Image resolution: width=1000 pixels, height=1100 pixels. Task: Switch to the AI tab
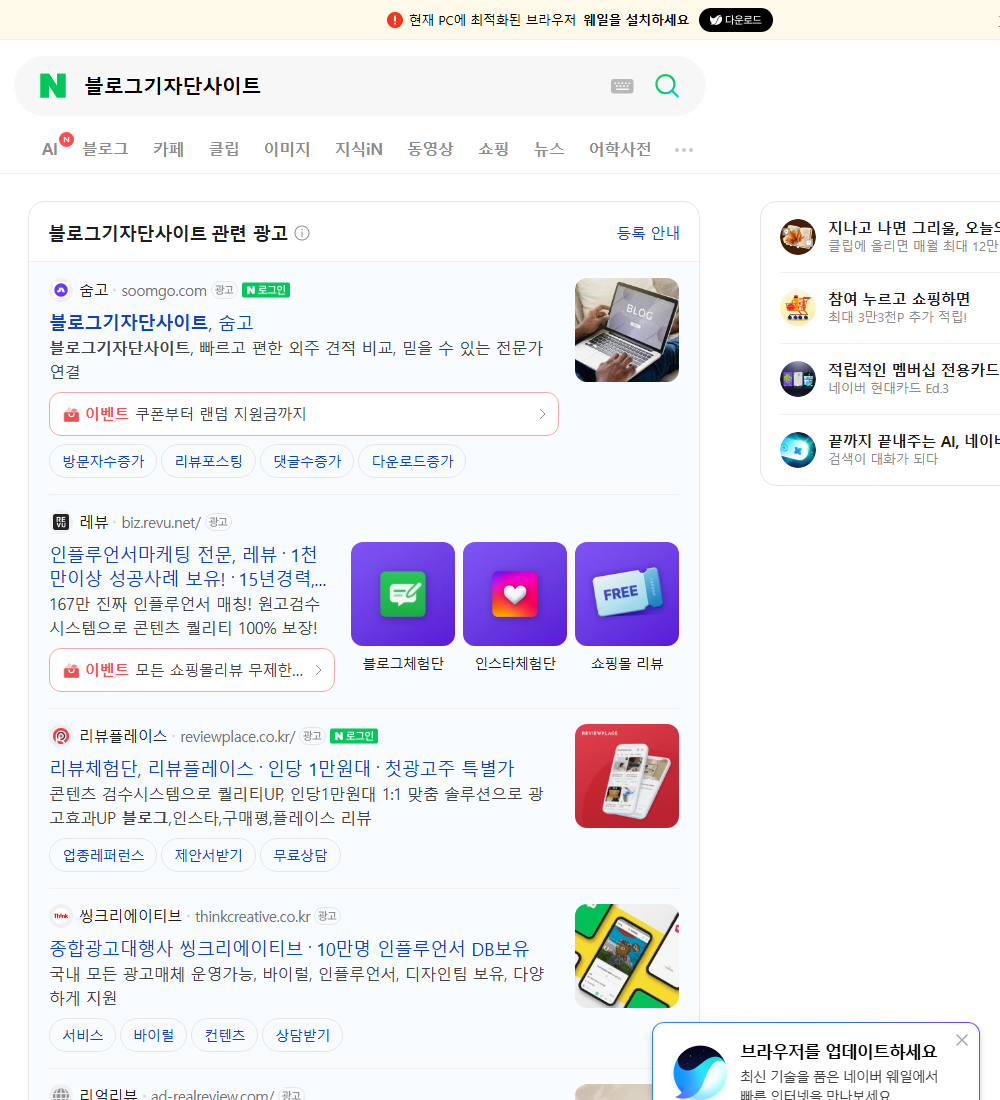coord(49,149)
